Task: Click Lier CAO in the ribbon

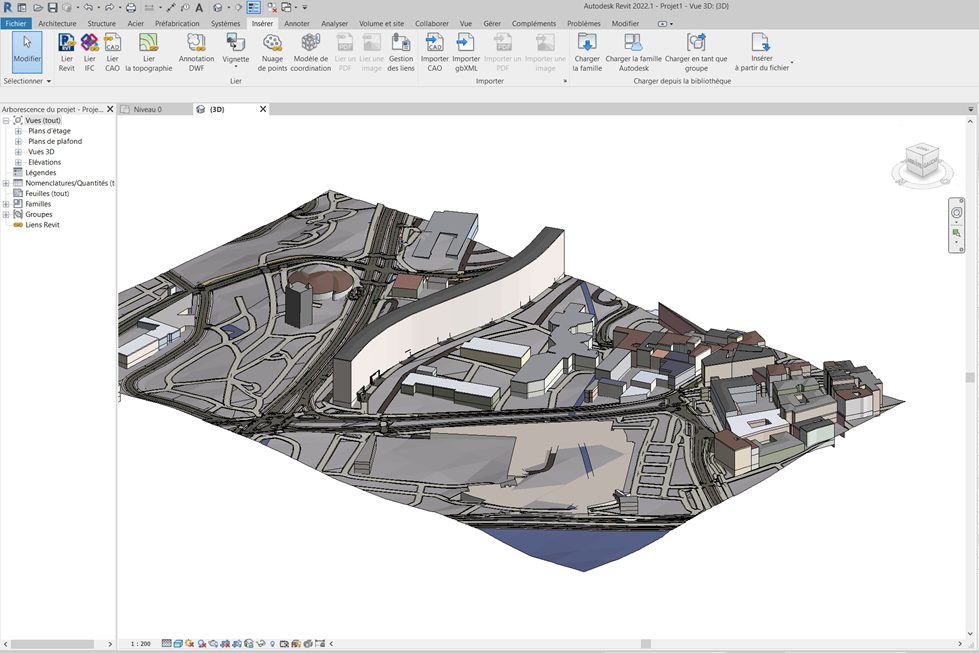Action: 112,43
